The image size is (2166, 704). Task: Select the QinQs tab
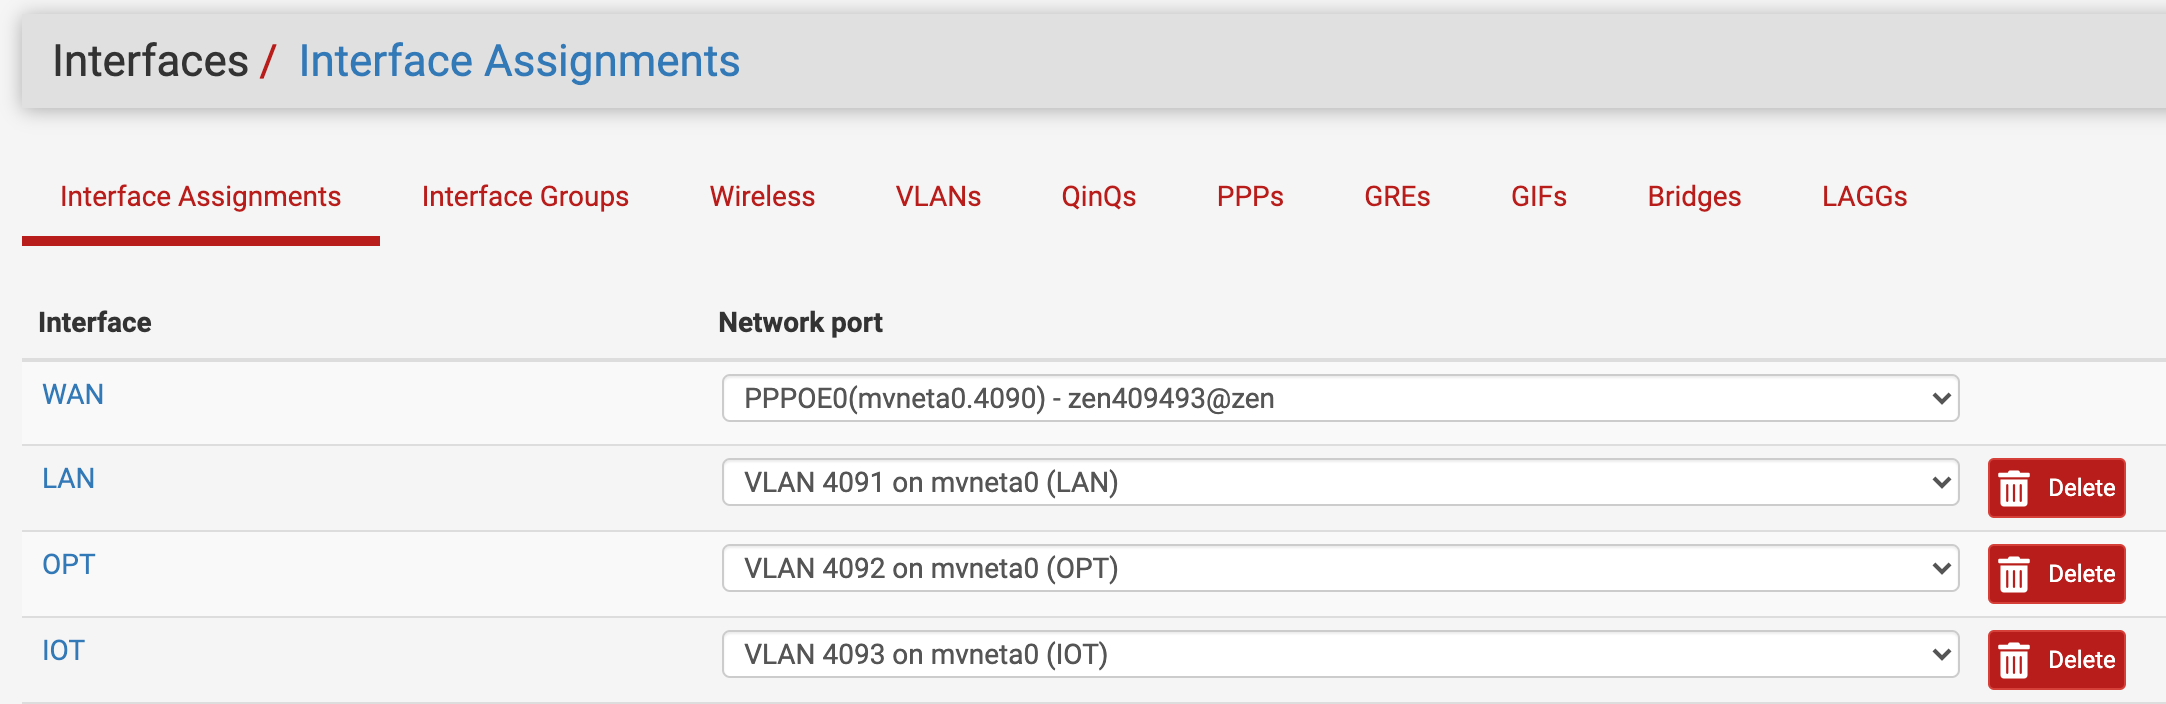[1098, 196]
